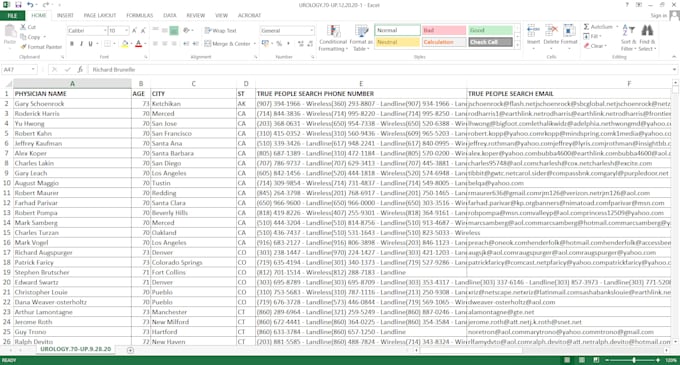Increase indent icon

click(196, 44)
